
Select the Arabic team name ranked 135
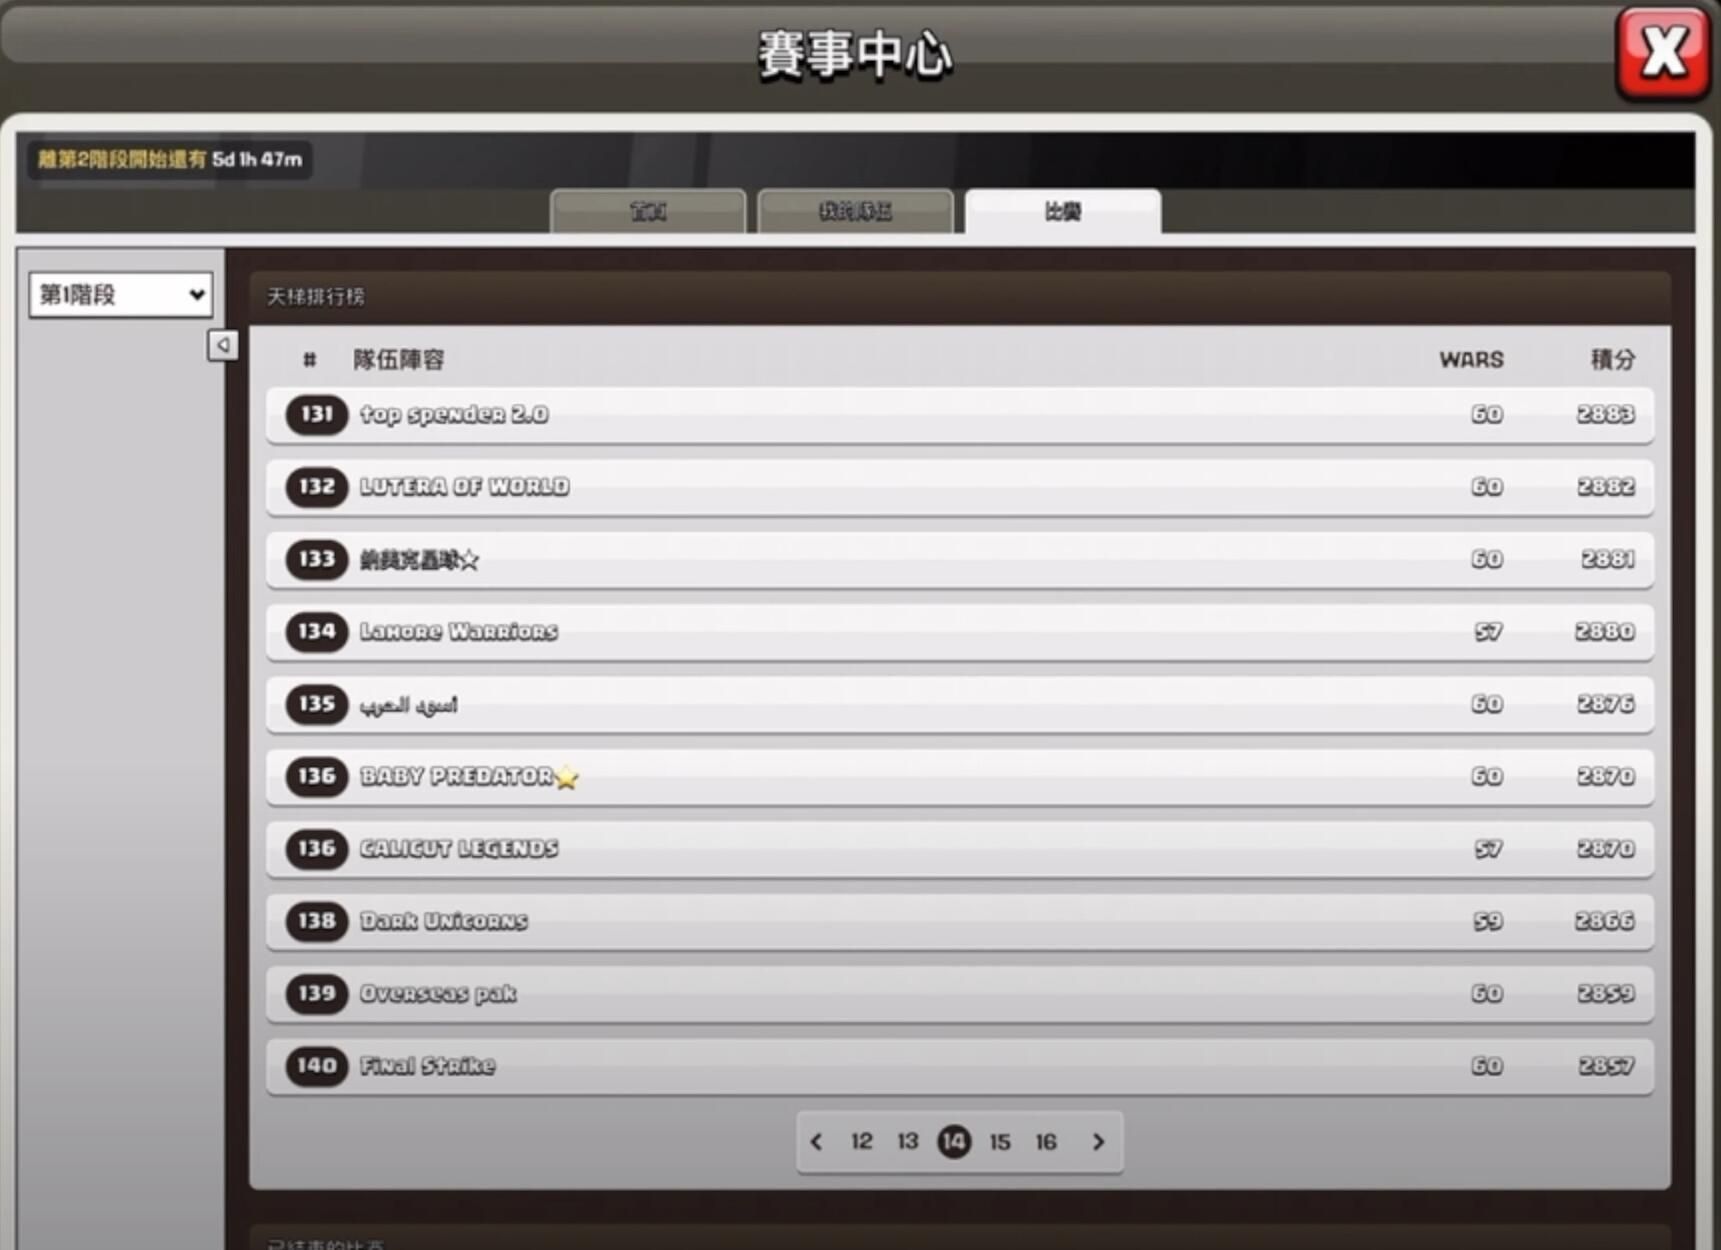tap(409, 704)
